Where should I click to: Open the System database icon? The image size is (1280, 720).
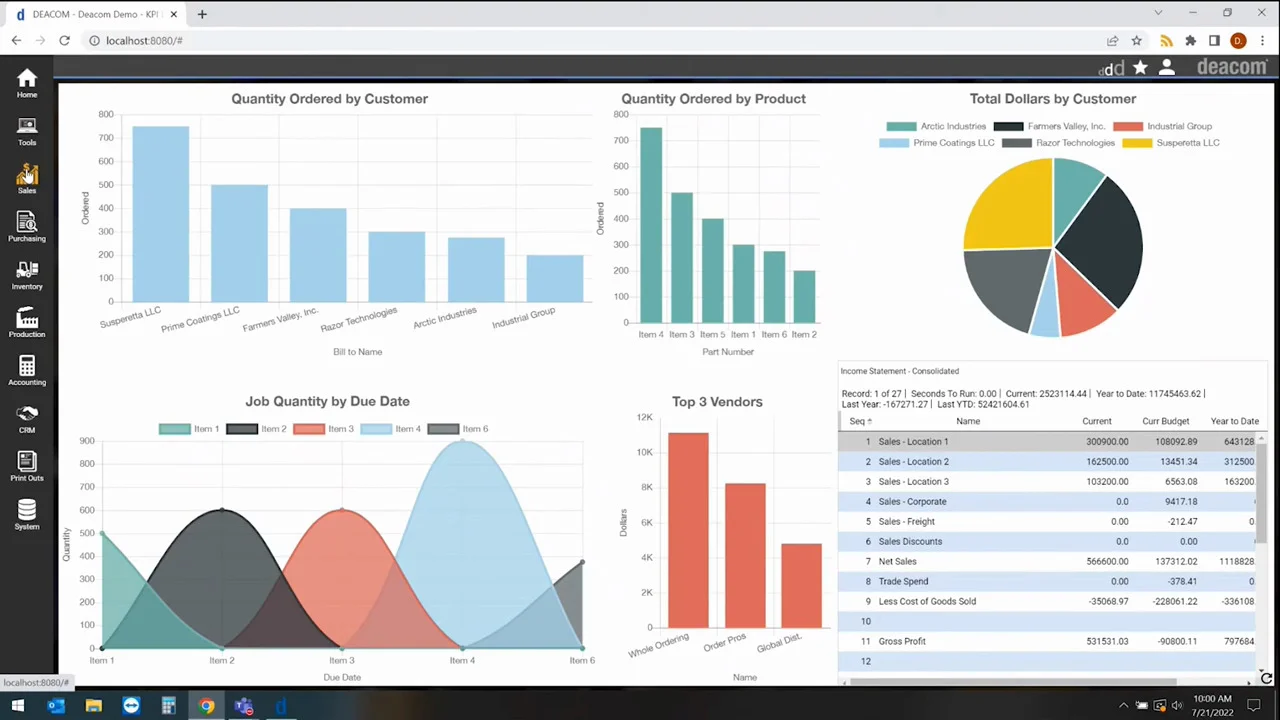click(27, 515)
